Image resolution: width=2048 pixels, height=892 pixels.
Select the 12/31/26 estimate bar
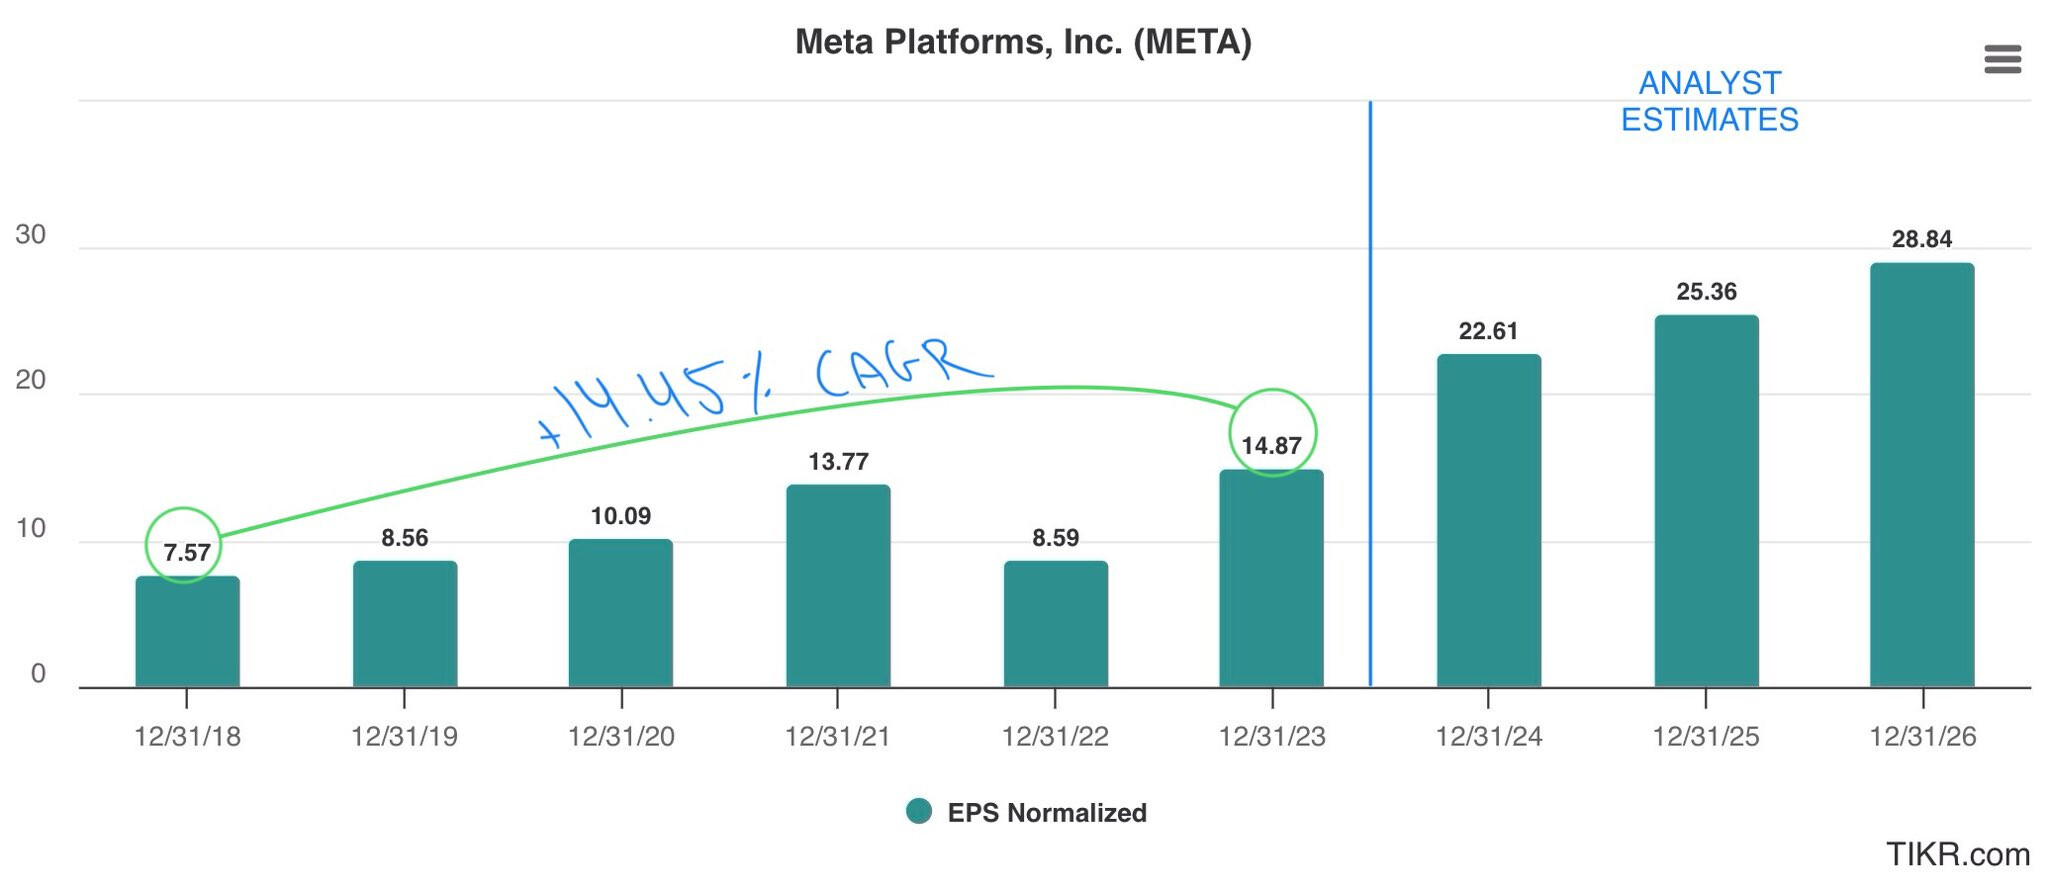[x=1921, y=475]
